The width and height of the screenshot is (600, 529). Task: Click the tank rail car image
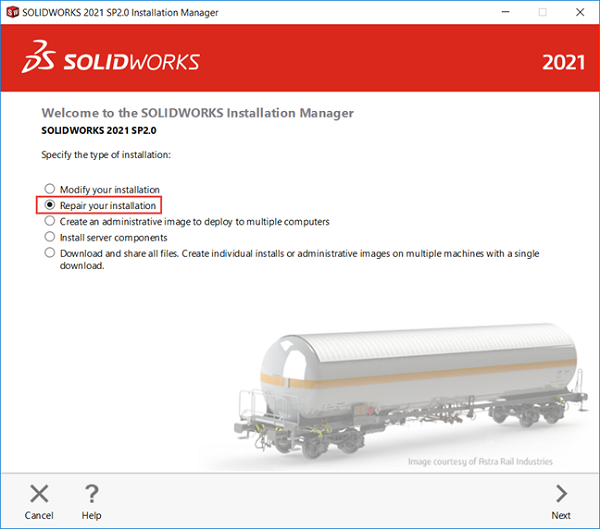pos(411,390)
